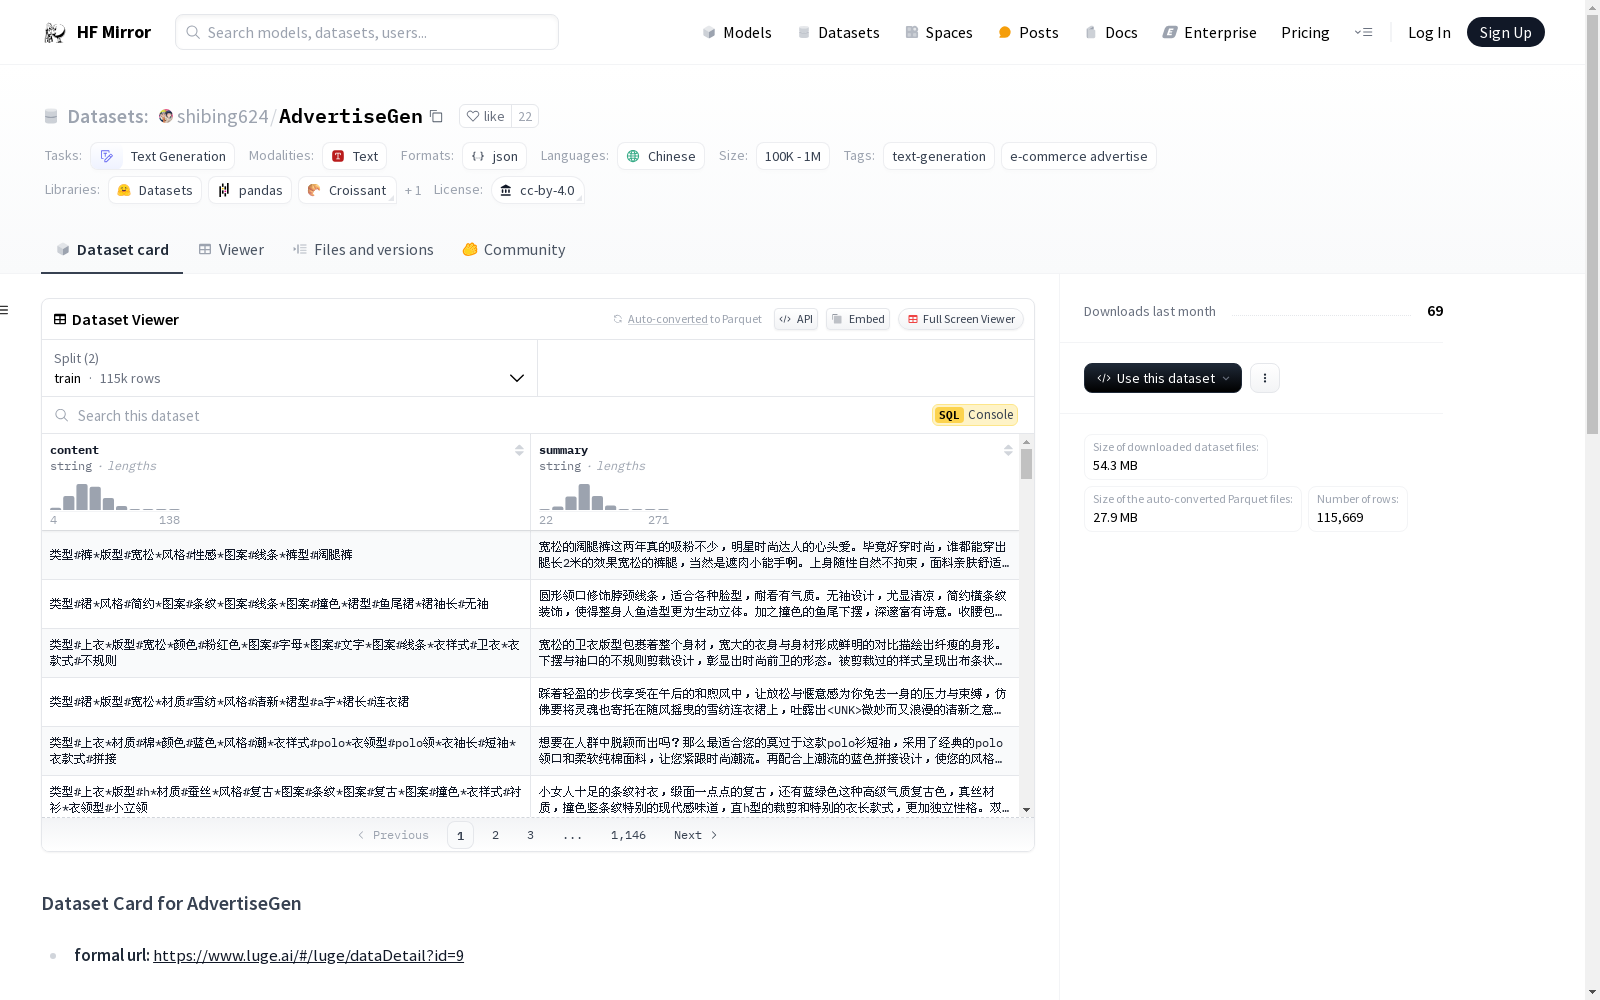
Task: Sort the summary column
Action: coord(1008,450)
